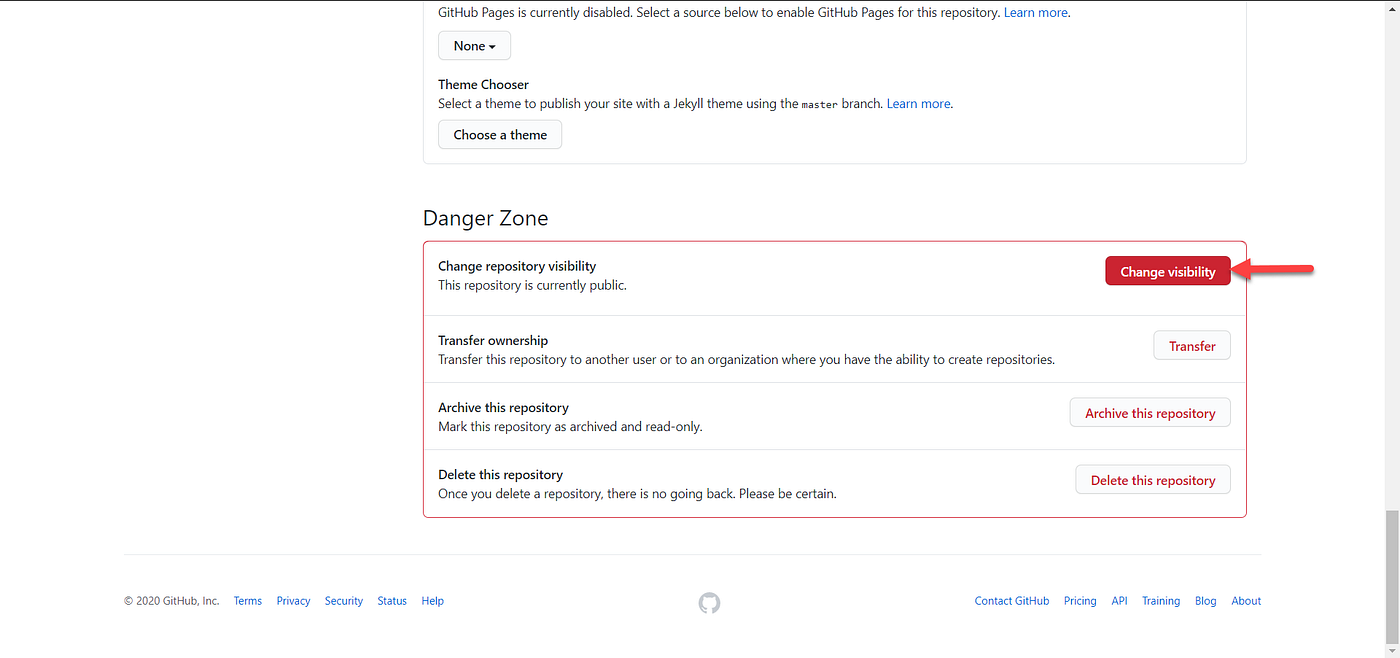Open the Jekyll theme Learn more link
The width and height of the screenshot is (1400, 658).
[918, 103]
